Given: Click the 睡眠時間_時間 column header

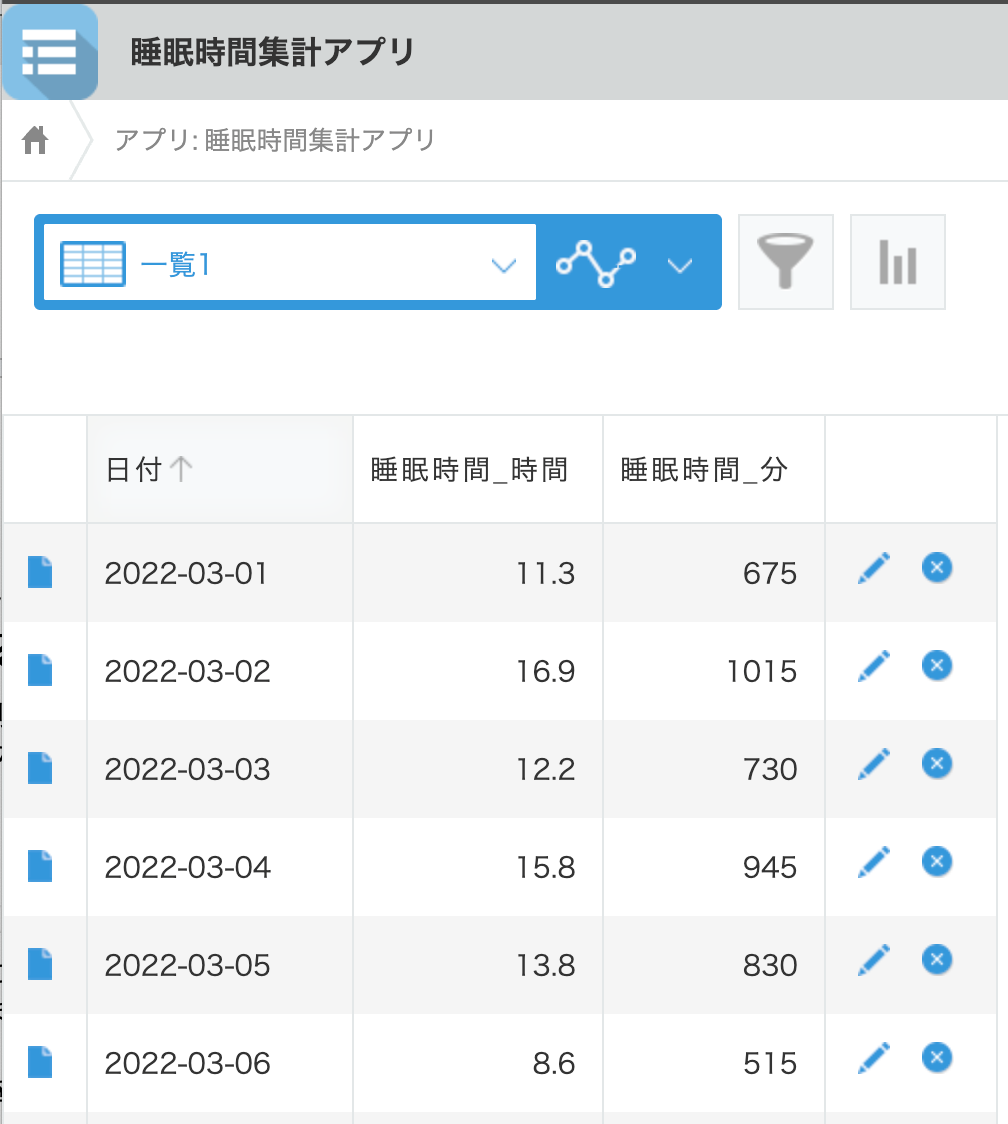Looking at the screenshot, I should (469, 470).
